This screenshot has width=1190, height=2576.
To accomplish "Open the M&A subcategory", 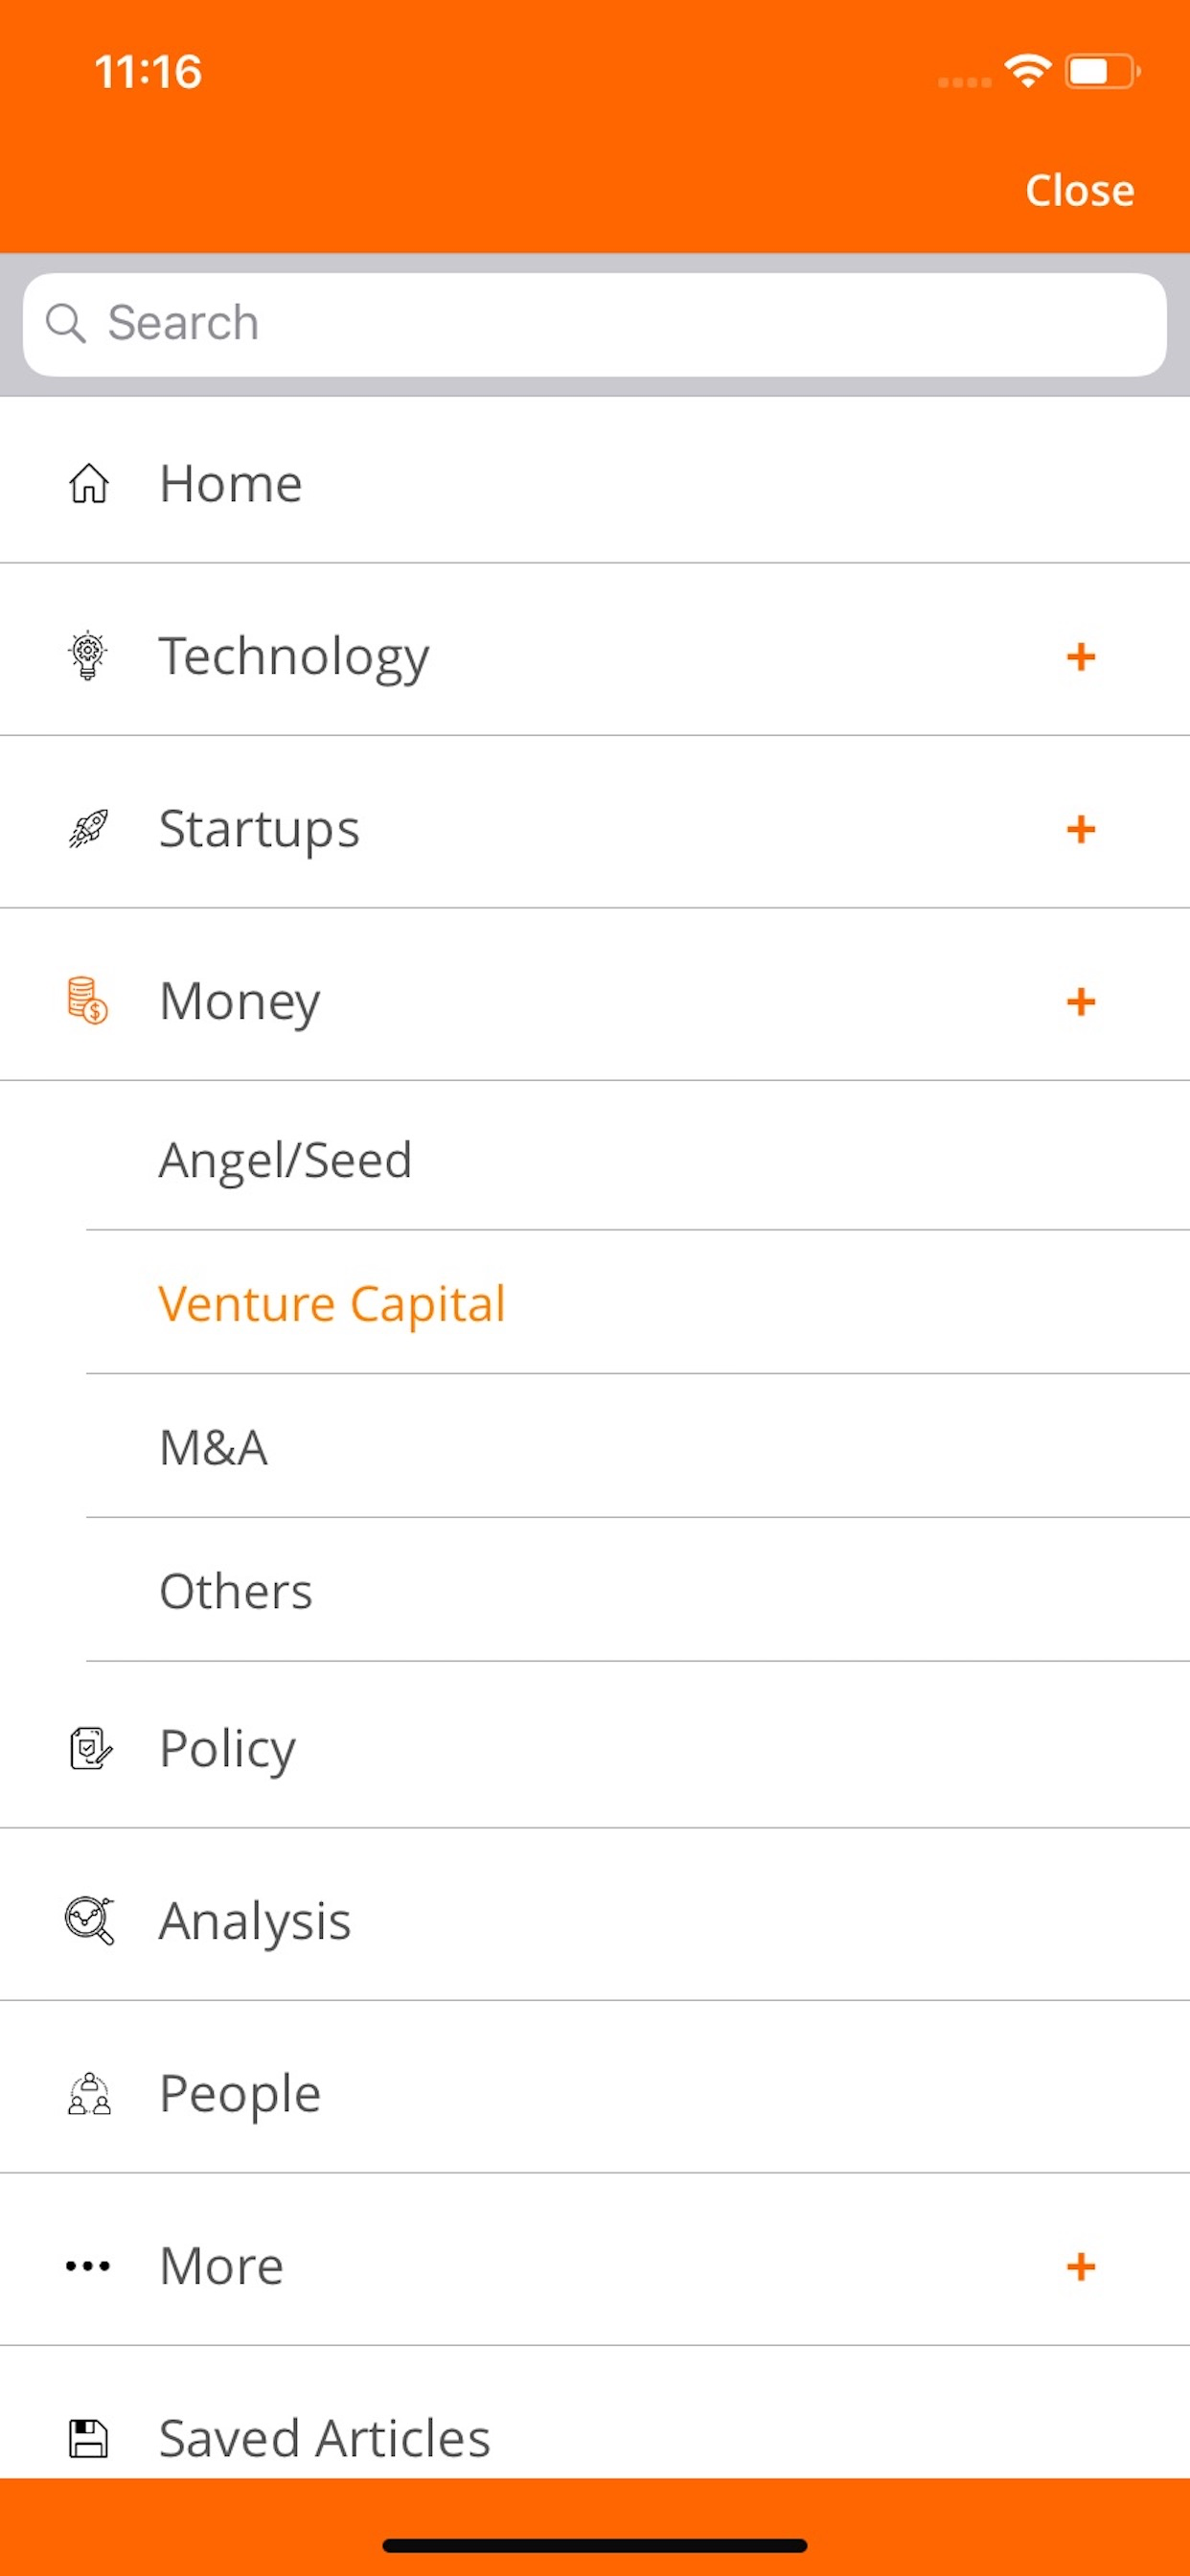I will pyautogui.click(x=214, y=1447).
